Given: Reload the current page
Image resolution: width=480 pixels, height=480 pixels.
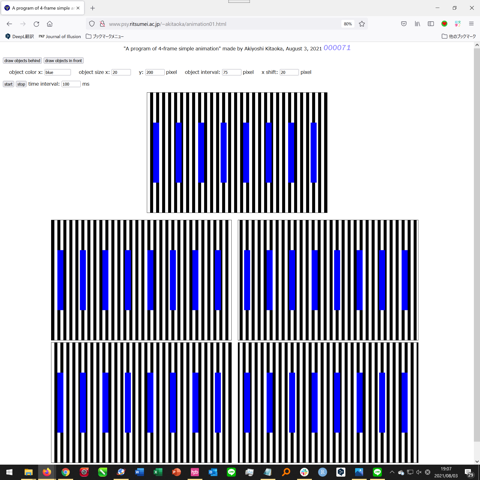Looking at the screenshot, I should pos(36,24).
